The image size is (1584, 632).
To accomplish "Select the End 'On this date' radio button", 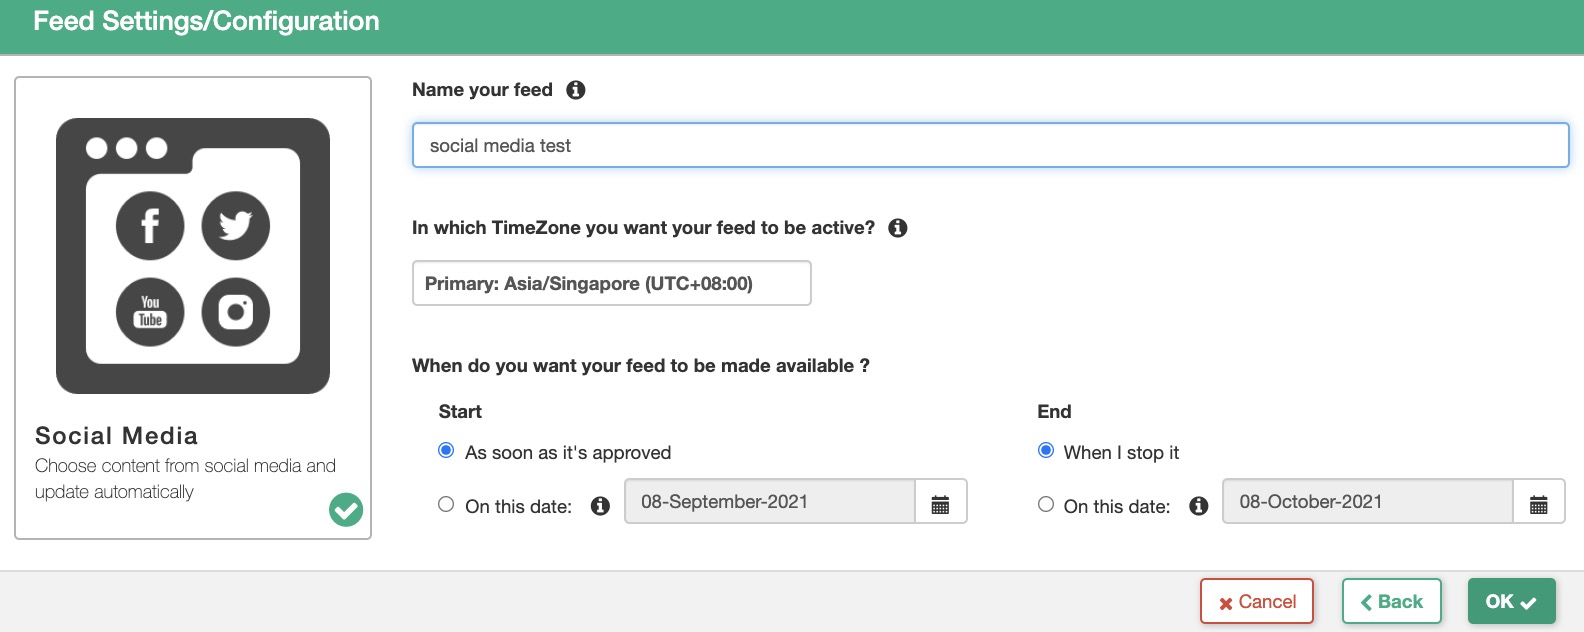I will coord(1046,505).
